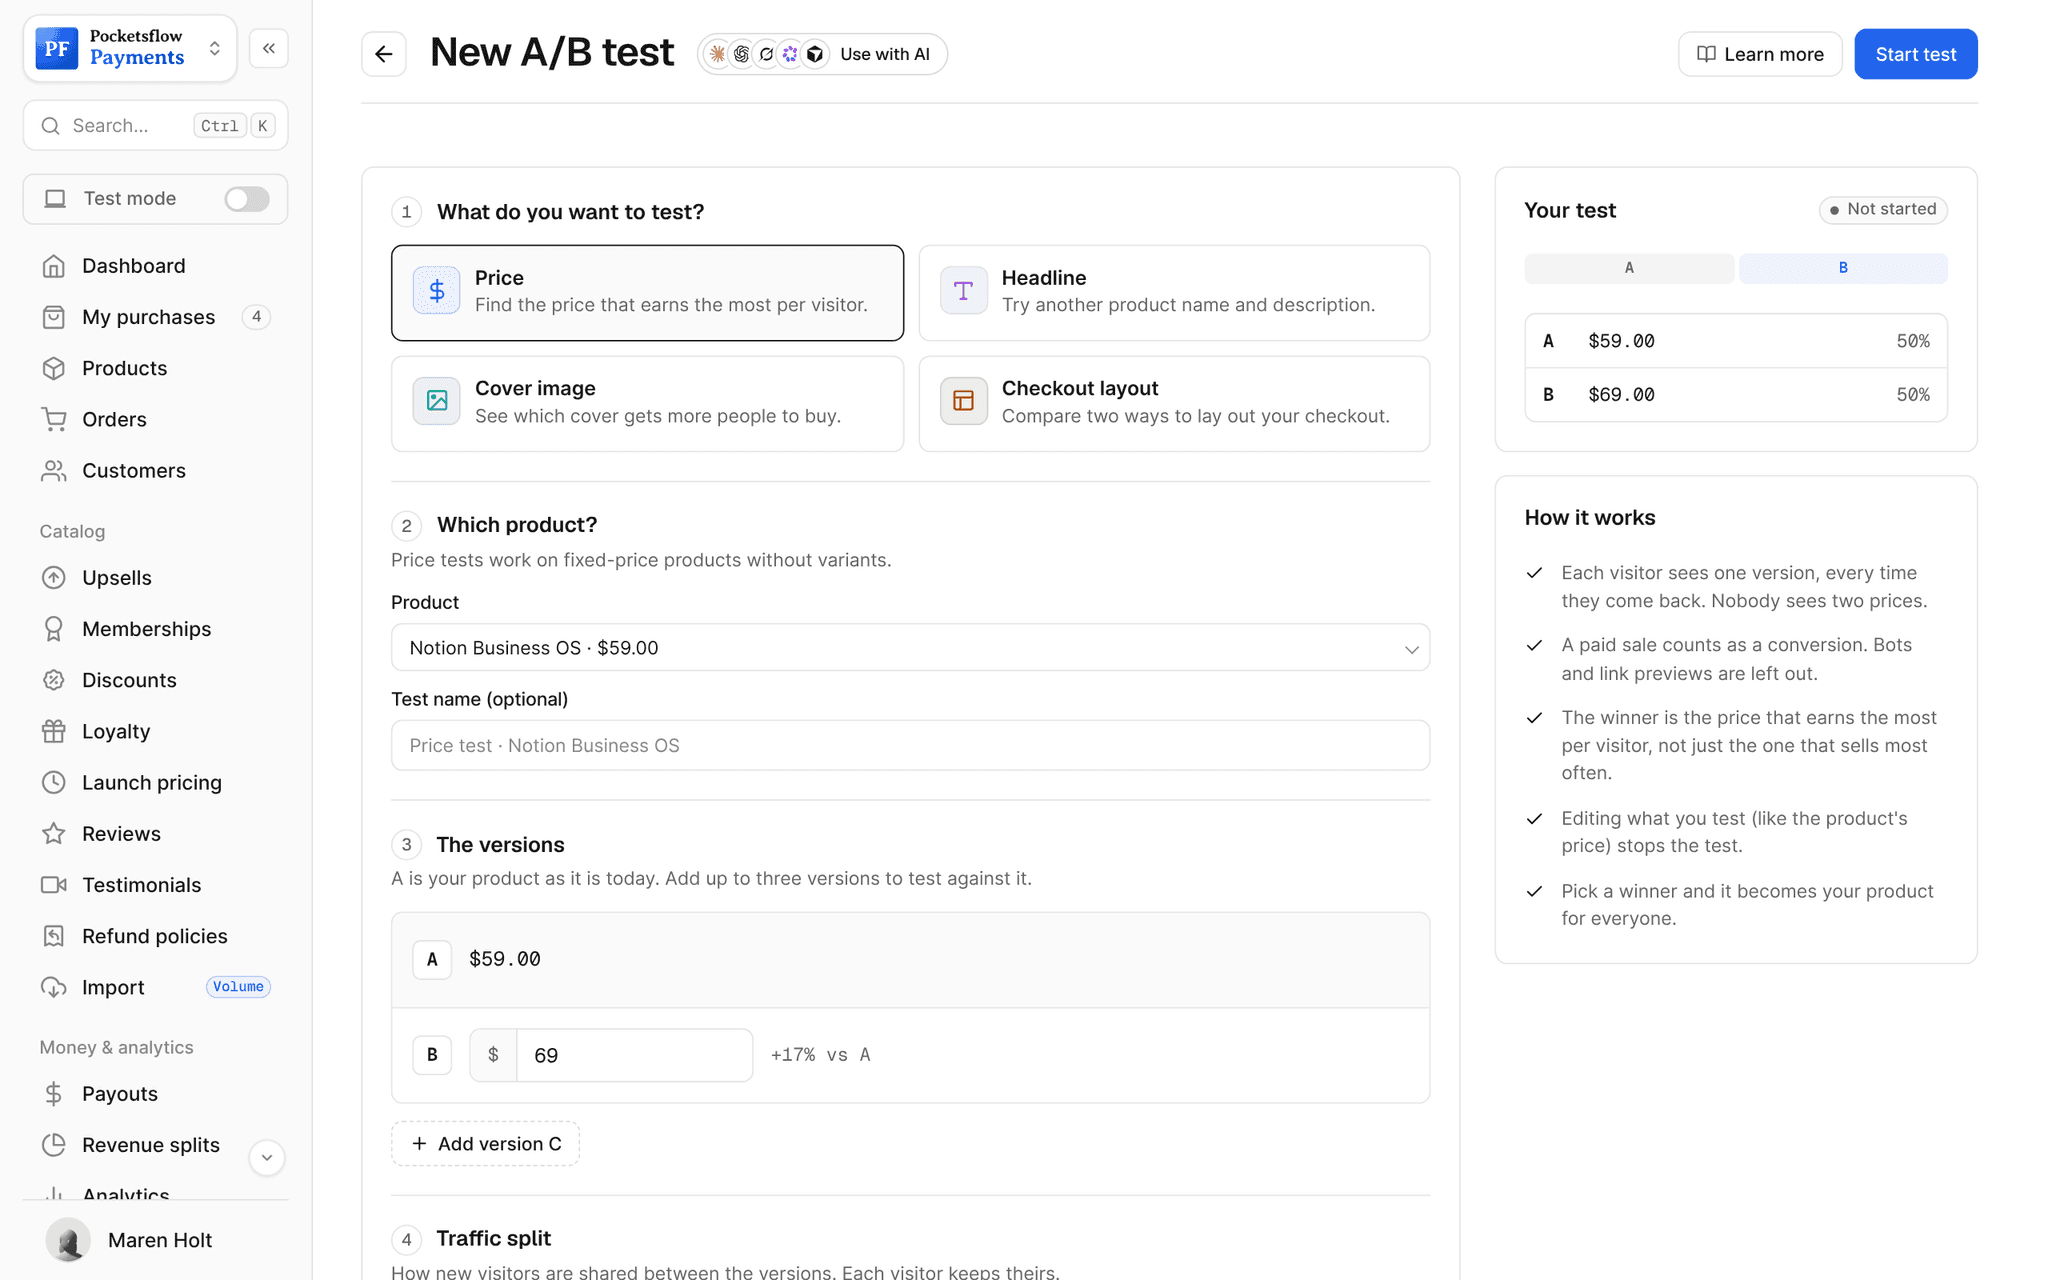
Task: Select the Cover image test type card
Action: click(x=647, y=404)
